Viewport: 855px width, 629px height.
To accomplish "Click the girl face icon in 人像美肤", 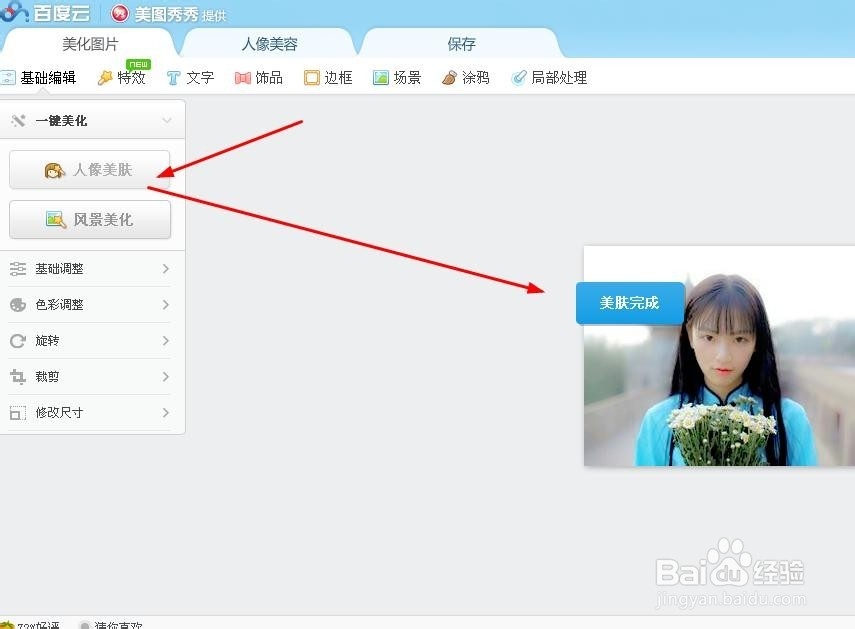I will click(x=55, y=170).
